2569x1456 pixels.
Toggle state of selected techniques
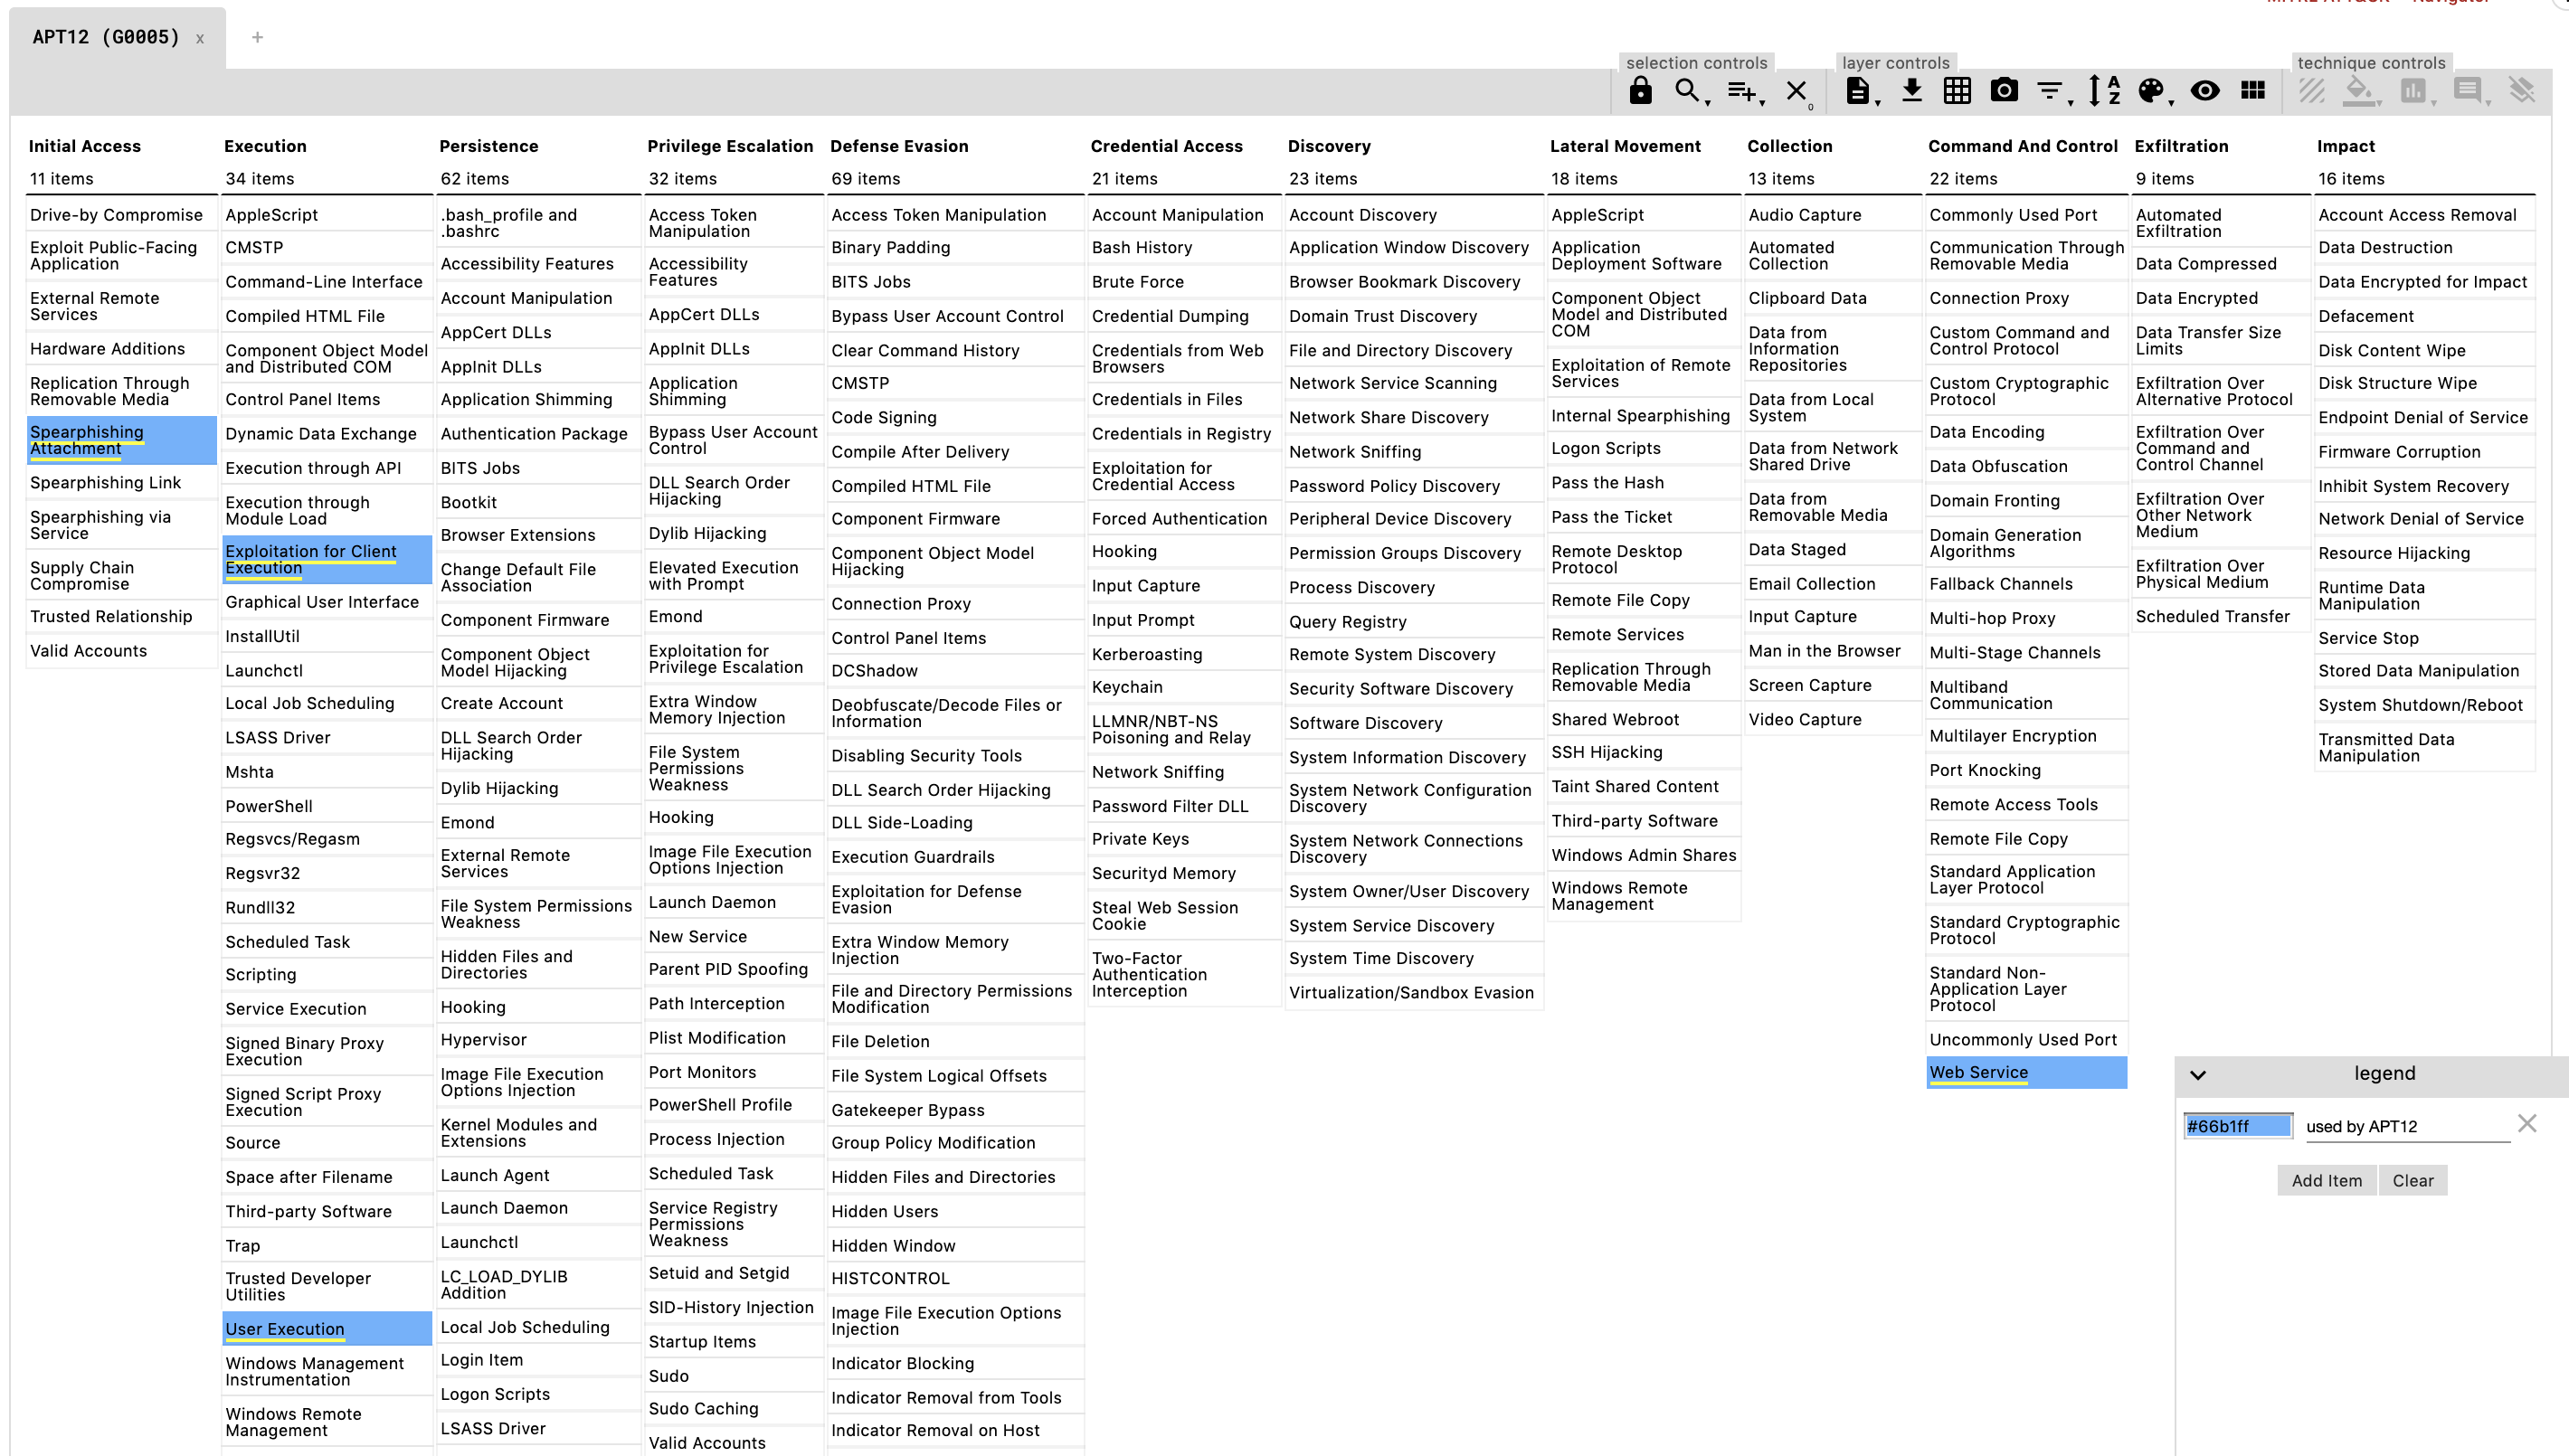pos(2312,91)
